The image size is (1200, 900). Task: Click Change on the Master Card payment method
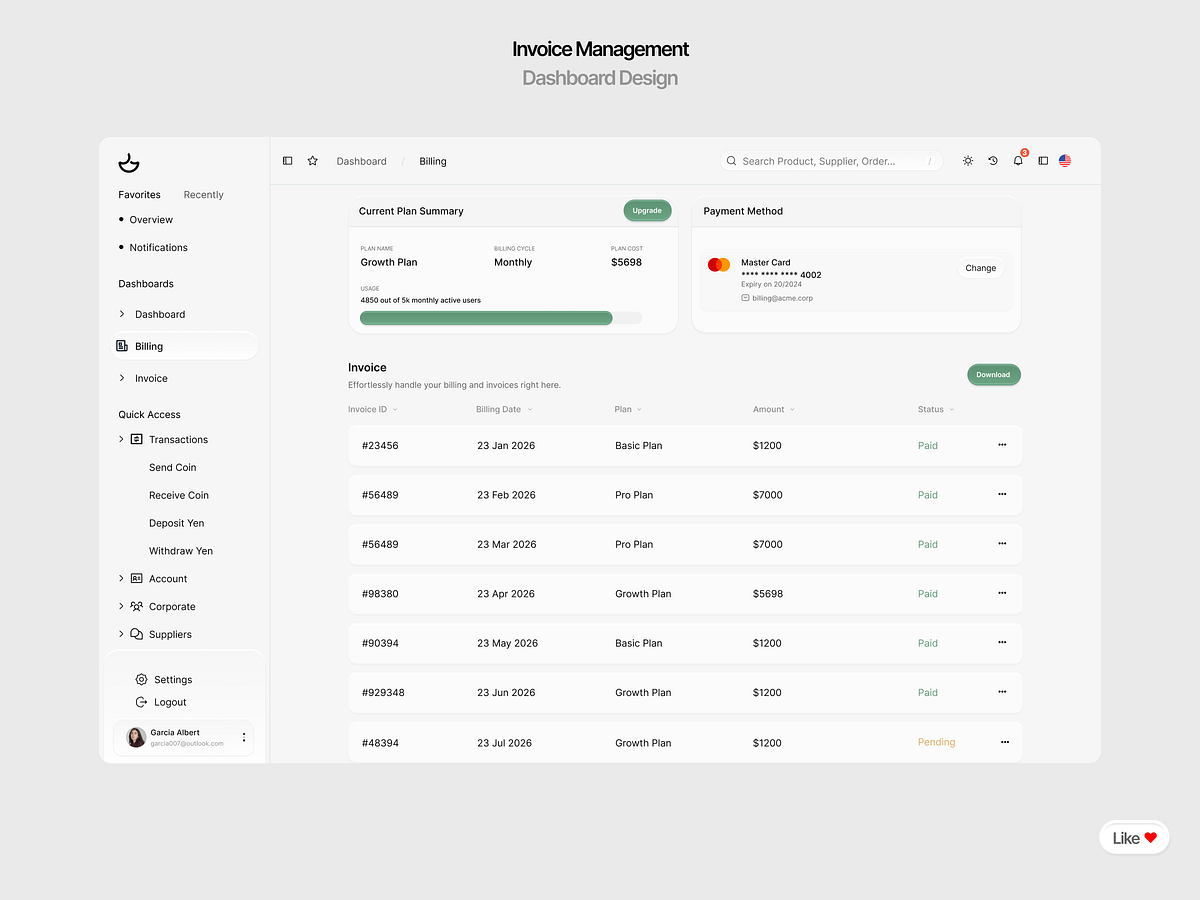980,267
